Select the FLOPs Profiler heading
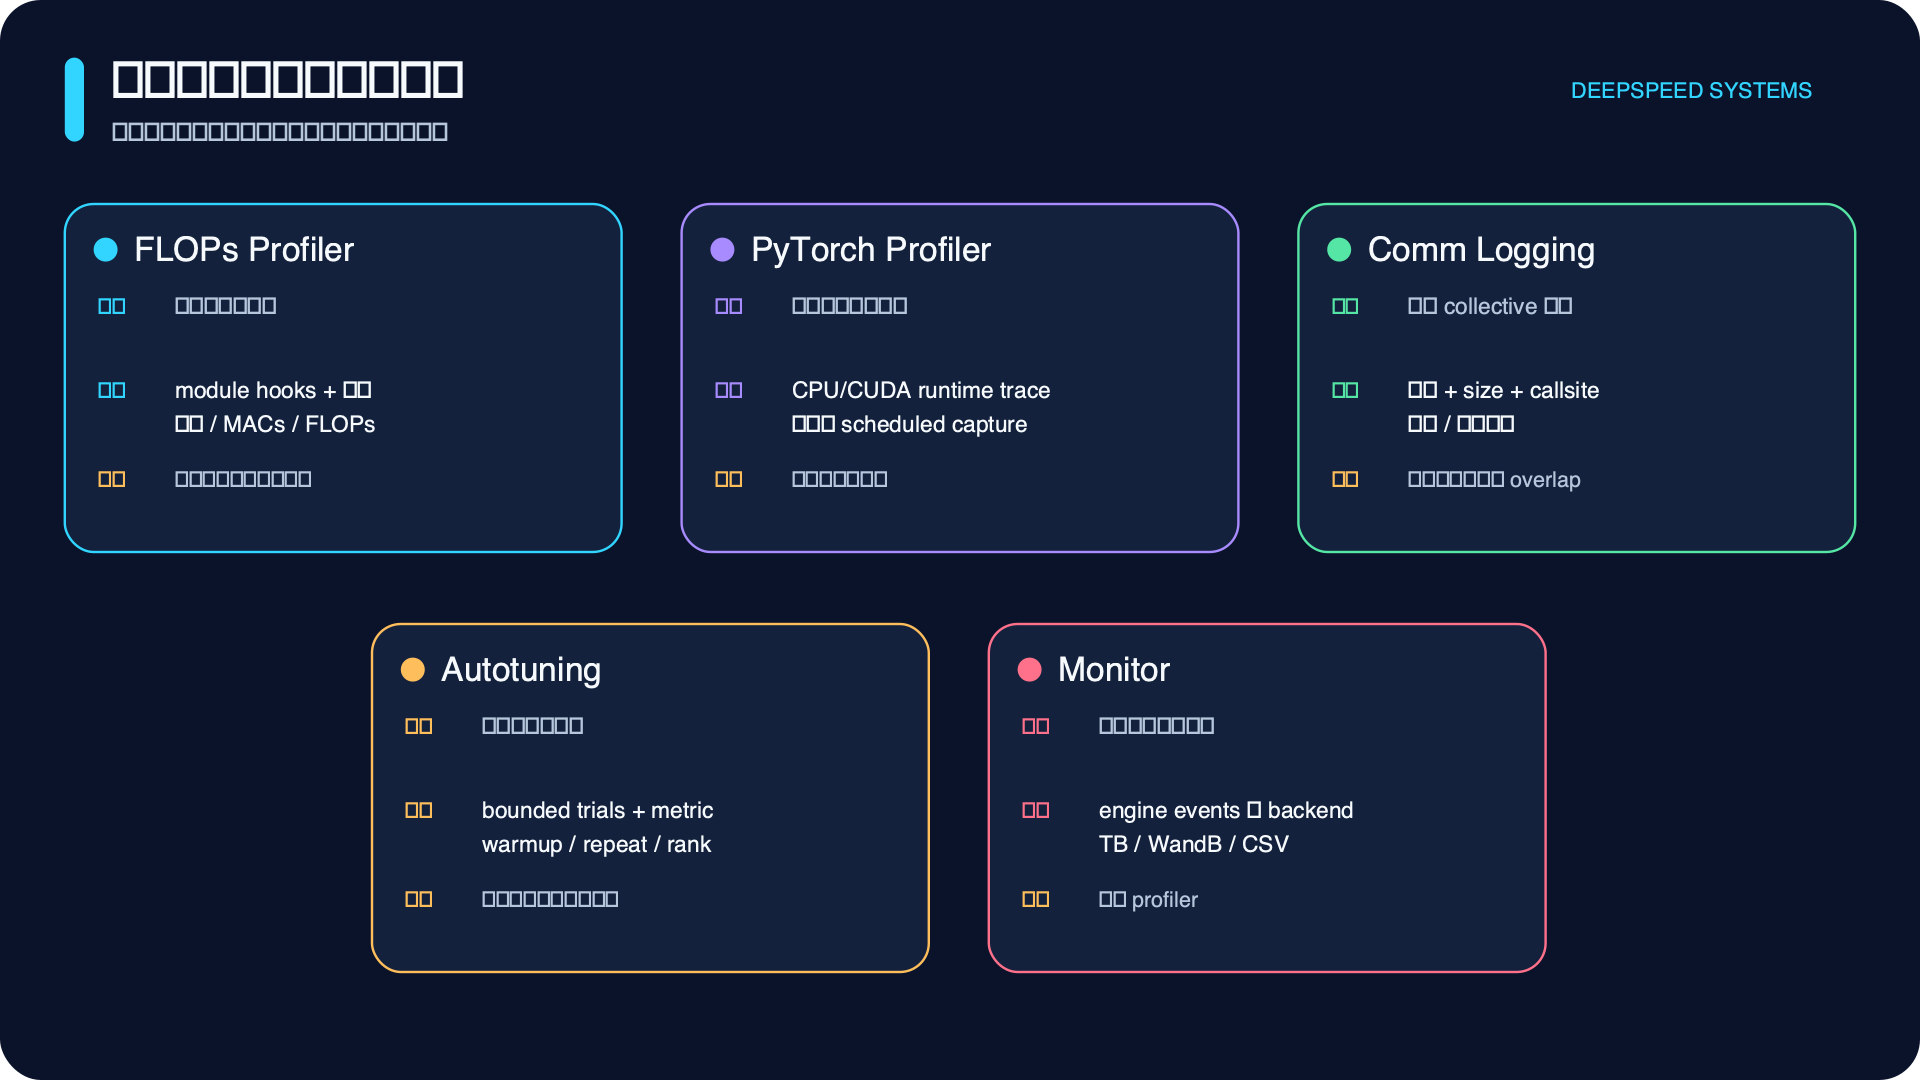The width and height of the screenshot is (1920, 1080). [244, 250]
